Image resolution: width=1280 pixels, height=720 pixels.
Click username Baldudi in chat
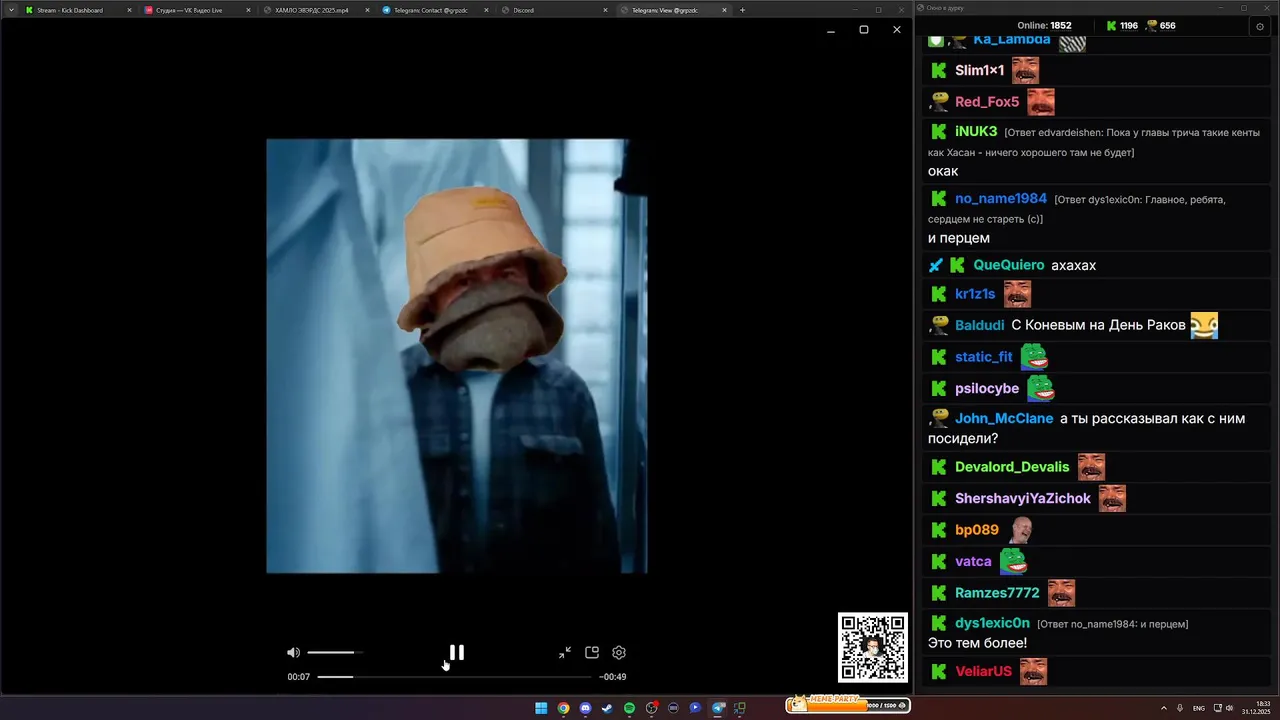coord(980,325)
